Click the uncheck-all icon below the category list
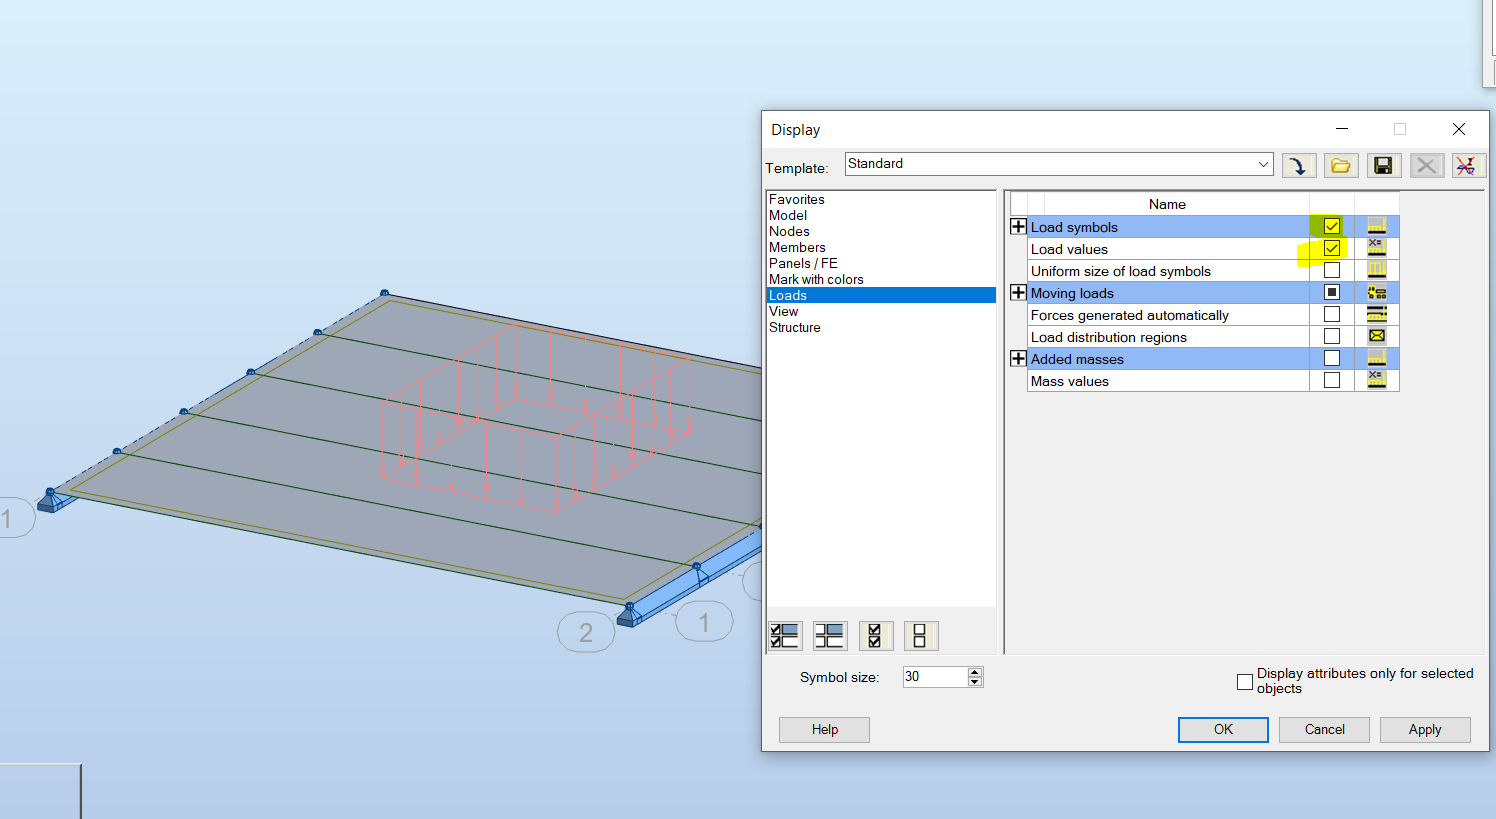1496x819 pixels. click(x=921, y=635)
